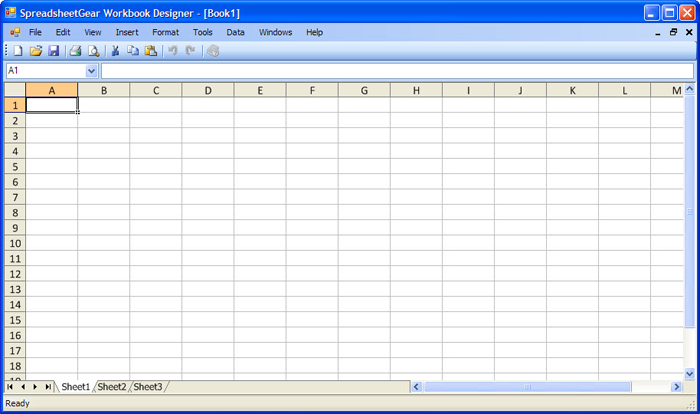Click the horizontal scrollbar thumb
The image size is (700, 414).
click(528, 387)
